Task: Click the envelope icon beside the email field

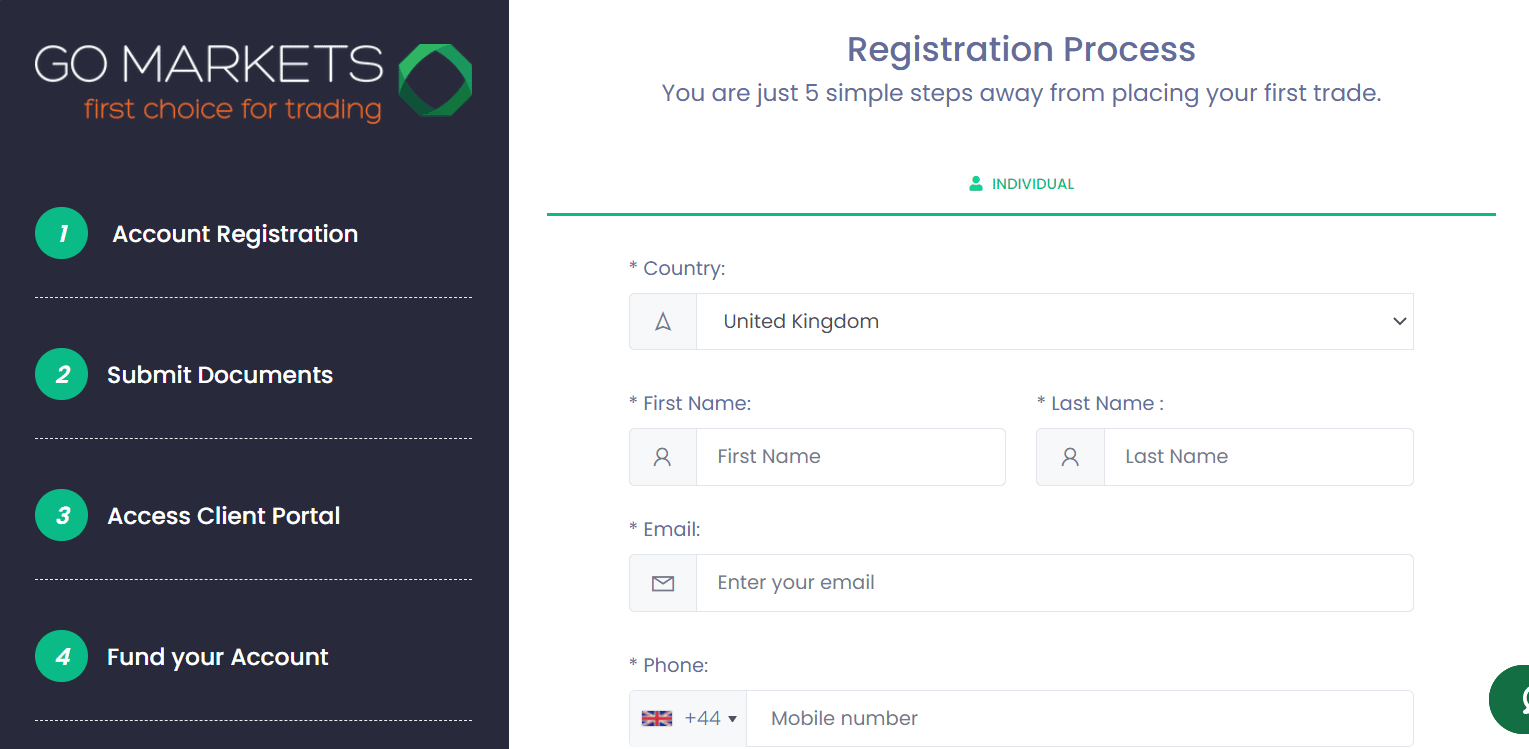Action: click(663, 583)
